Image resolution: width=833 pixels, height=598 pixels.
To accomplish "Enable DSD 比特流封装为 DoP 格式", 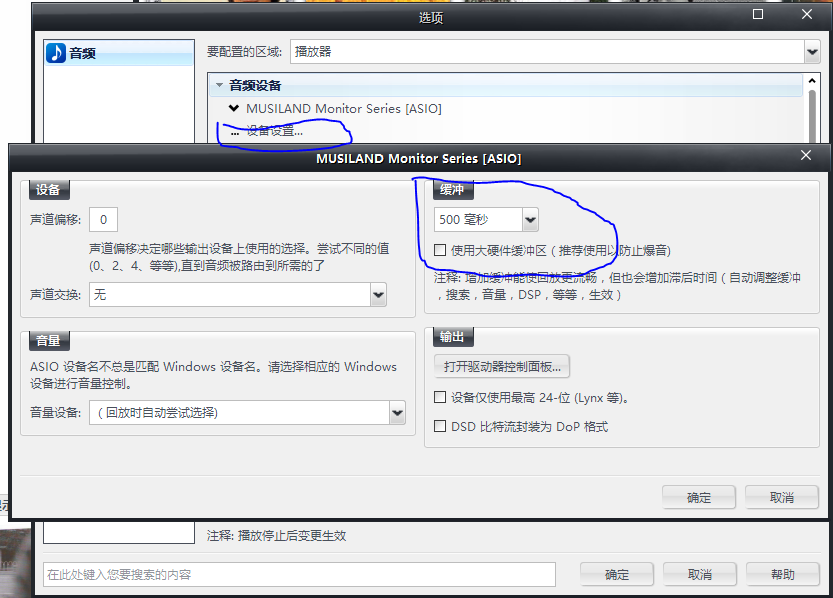I will click(x=441, y=426).
